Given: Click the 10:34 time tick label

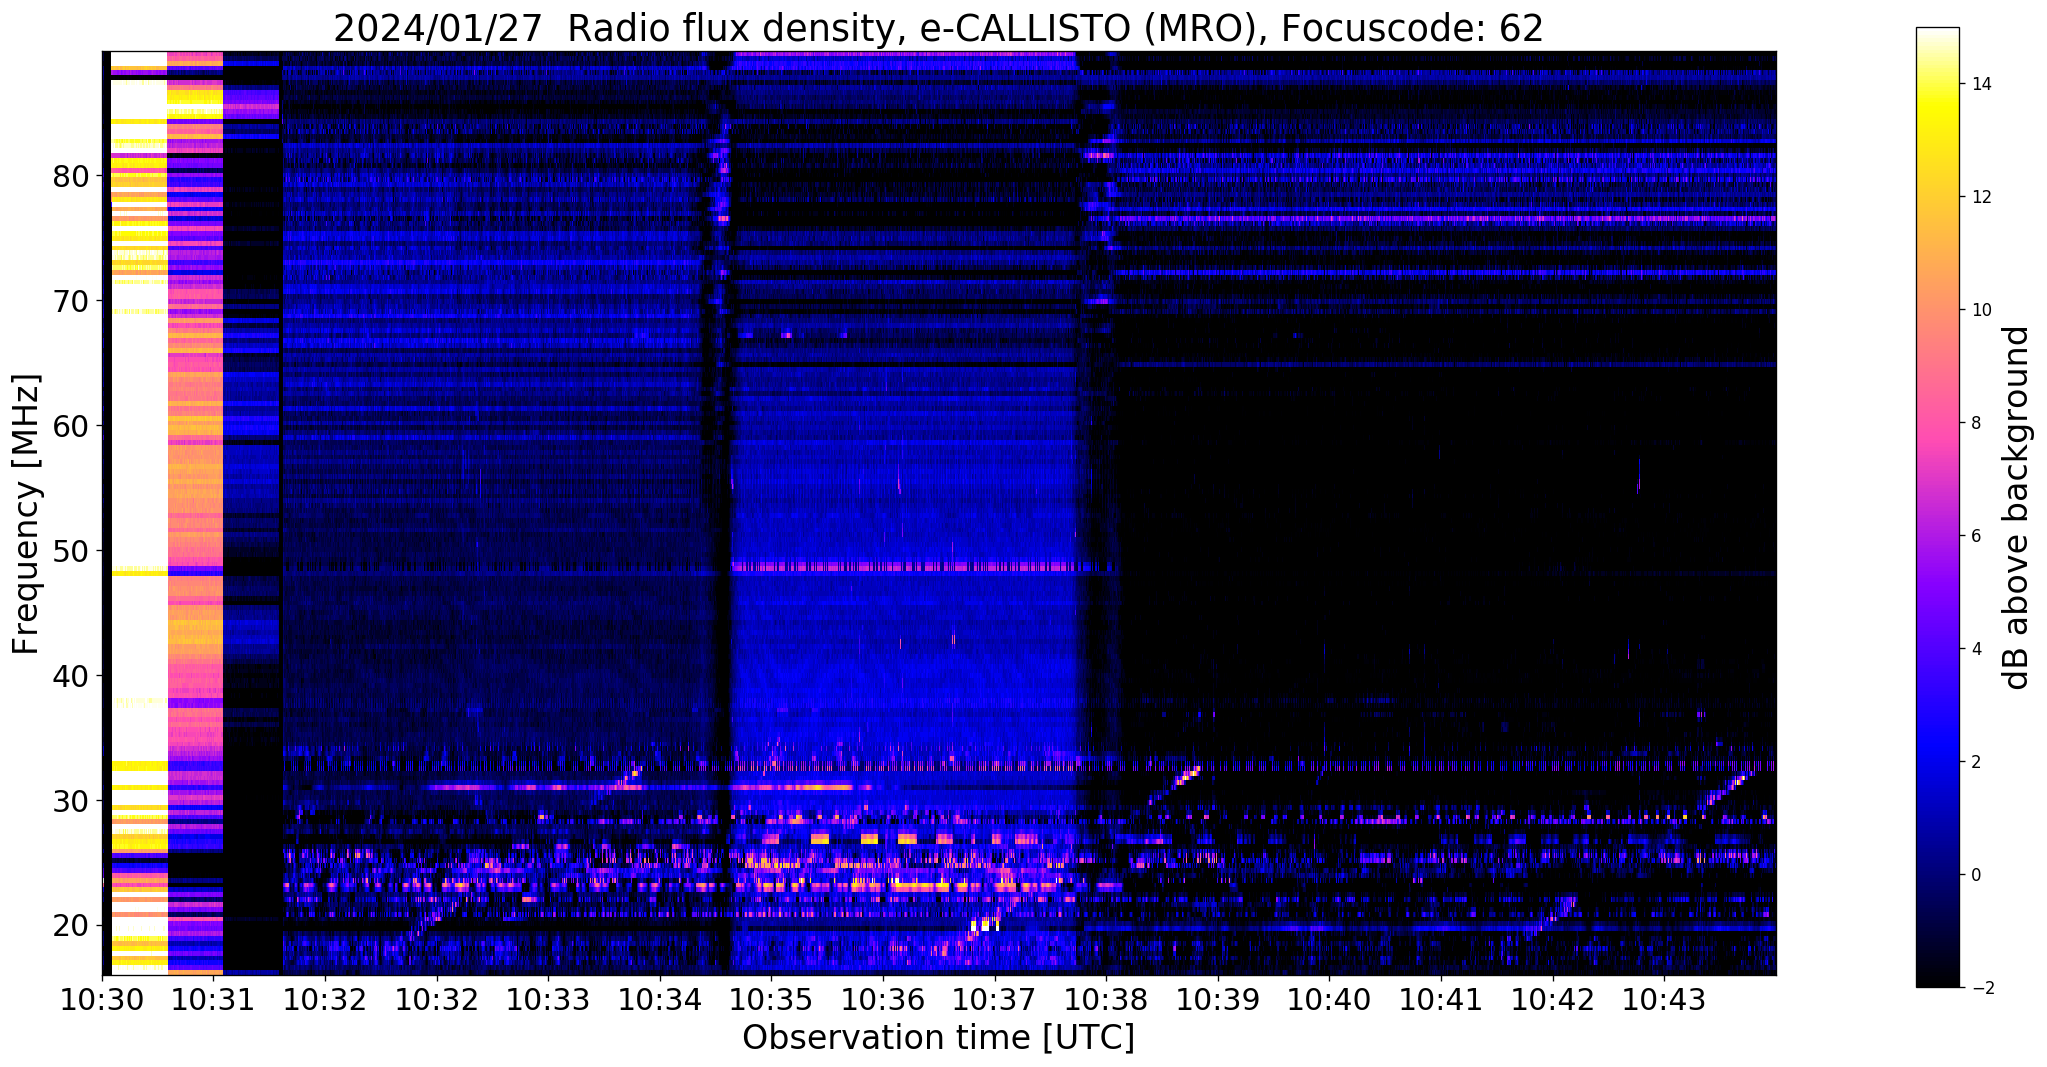Looking at the screenshot, I should click(660, 1000).
